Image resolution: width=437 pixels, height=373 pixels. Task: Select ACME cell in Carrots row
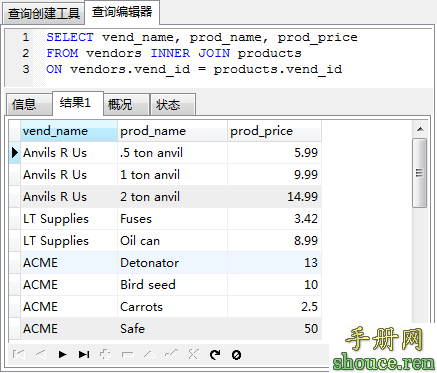(x=69, y=307)
